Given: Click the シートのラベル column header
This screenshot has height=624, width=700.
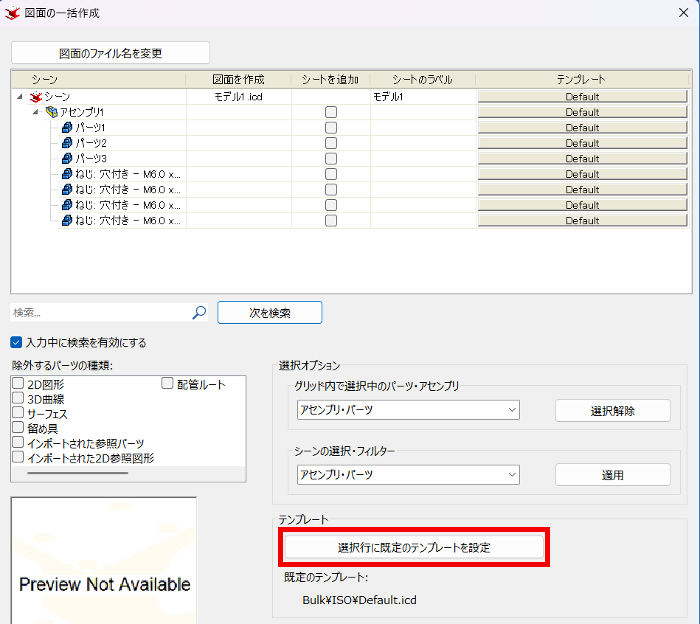Looking at the screenshot, I should [423, 79].
